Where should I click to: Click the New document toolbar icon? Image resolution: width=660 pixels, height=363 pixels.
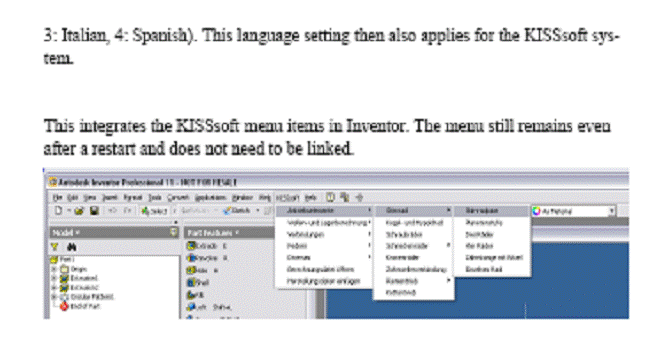point(59,210)
